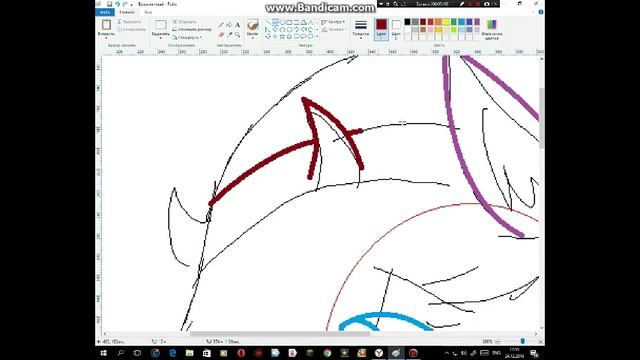Image resolution: width=640 pixels, height=360 pixels.
Task: Select the Fill with color bucket tool
Action: pos(229,25)
